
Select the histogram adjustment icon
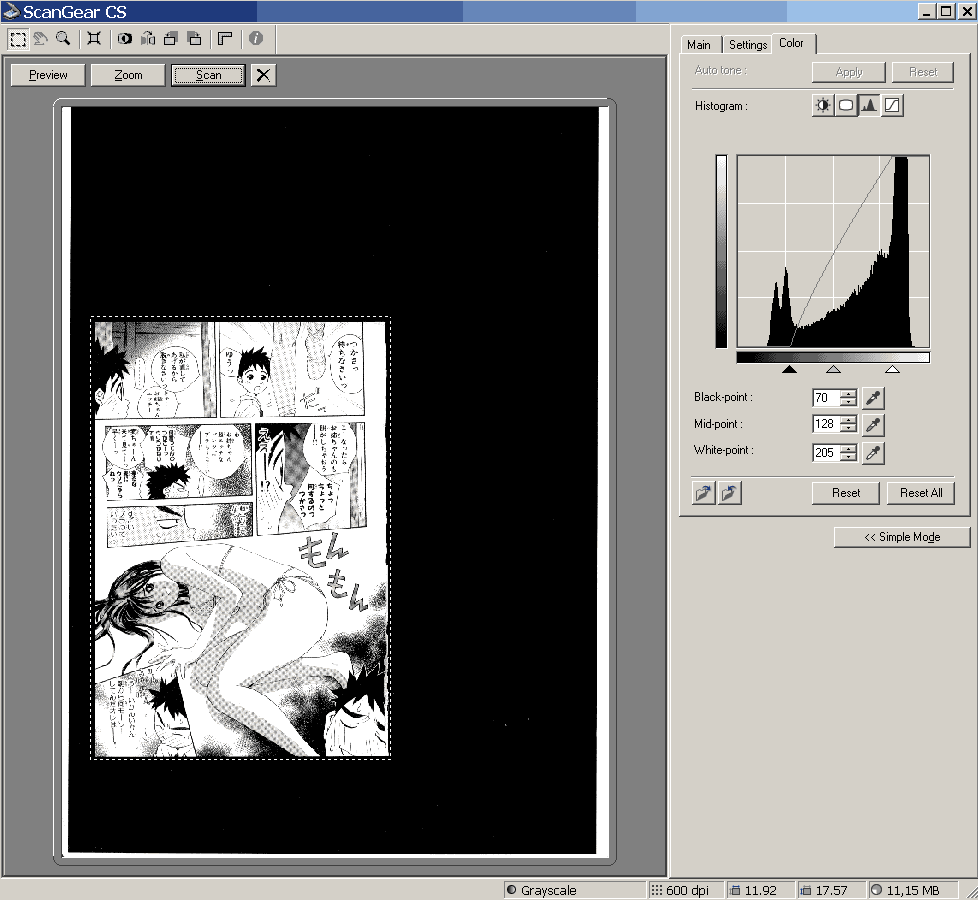coord(869,105)
